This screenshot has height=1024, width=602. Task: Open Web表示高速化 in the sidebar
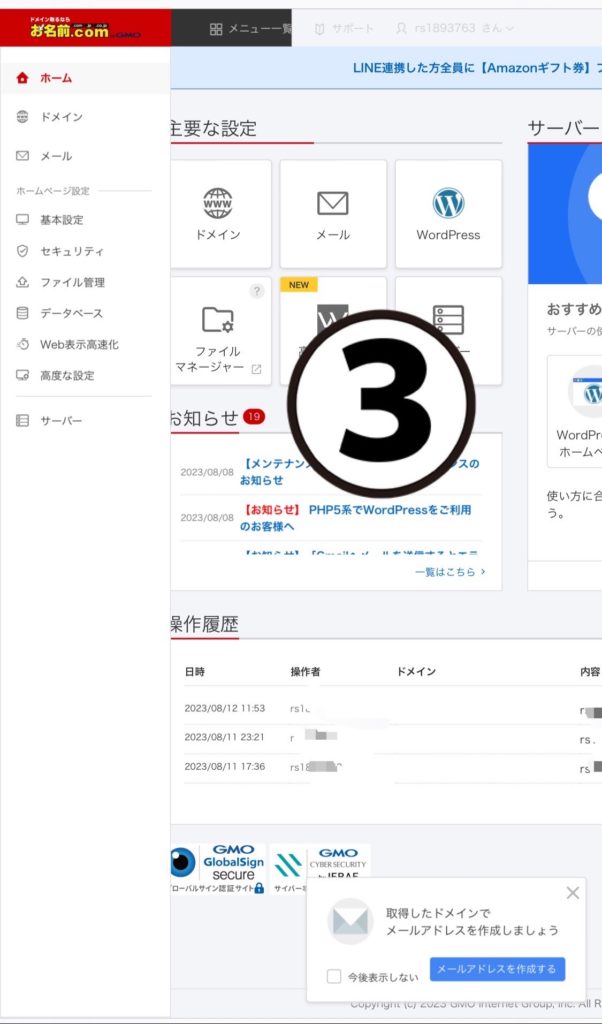tap(78, 344)
